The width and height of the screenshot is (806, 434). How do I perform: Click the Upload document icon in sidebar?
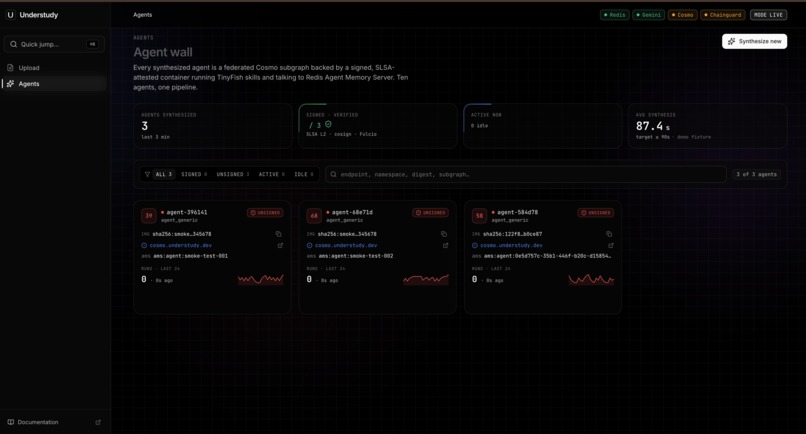(10, 67)
